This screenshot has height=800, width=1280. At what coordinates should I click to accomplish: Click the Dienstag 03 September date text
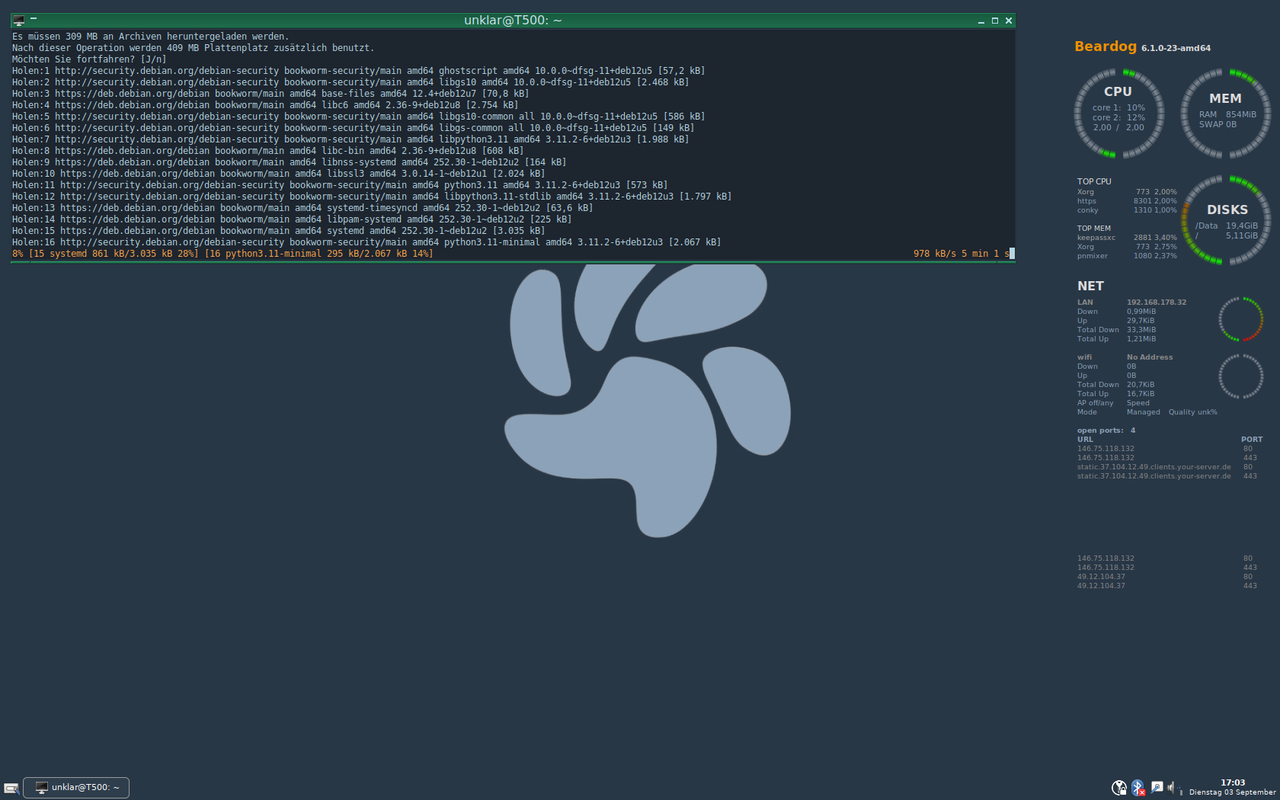pyautogui.click(x=1232, y=792)
